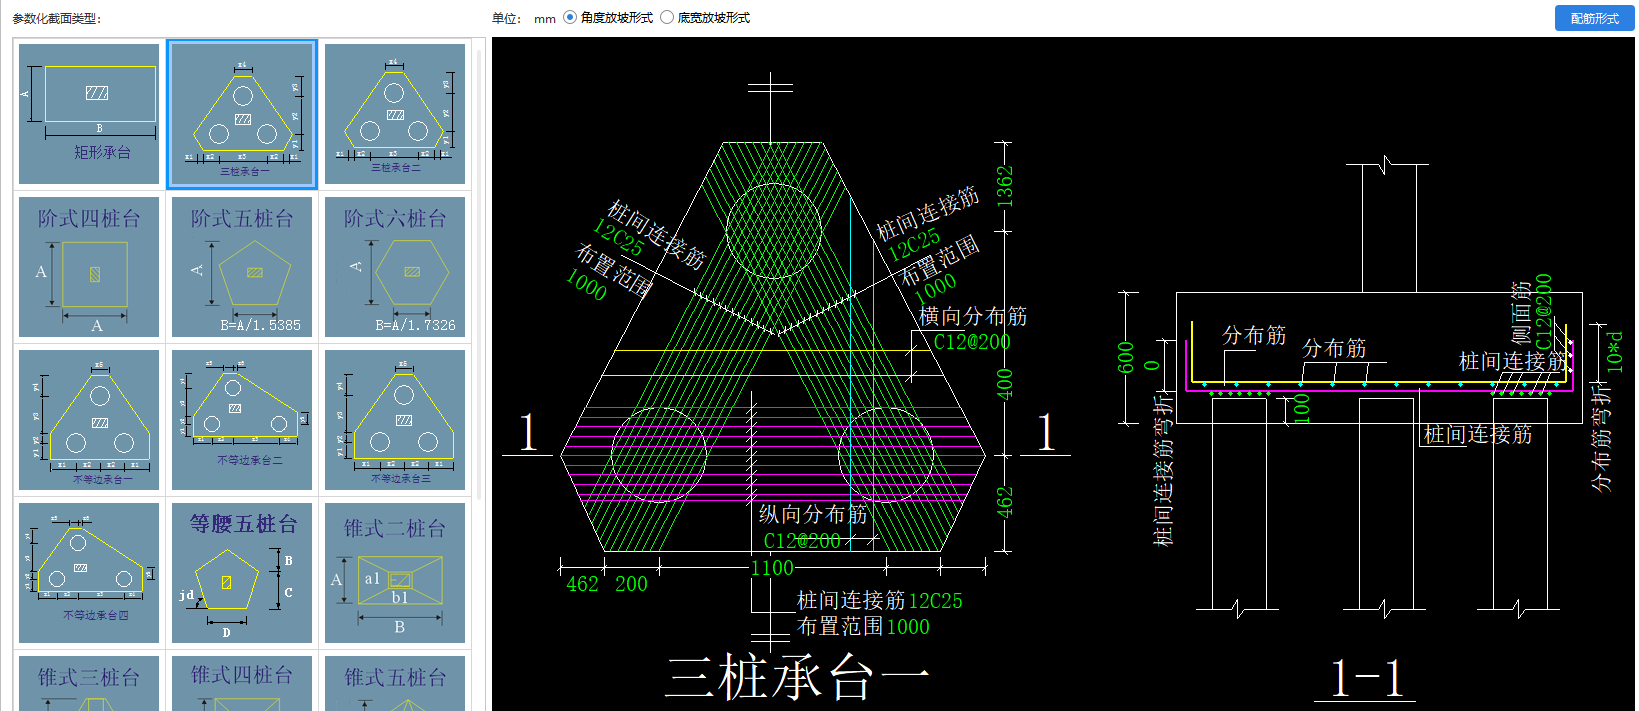Edit the 100 dimension in section 1-1
The width and height of the screenshot is (1639, 711).
pyautogui.click(x=1302, y=408)
